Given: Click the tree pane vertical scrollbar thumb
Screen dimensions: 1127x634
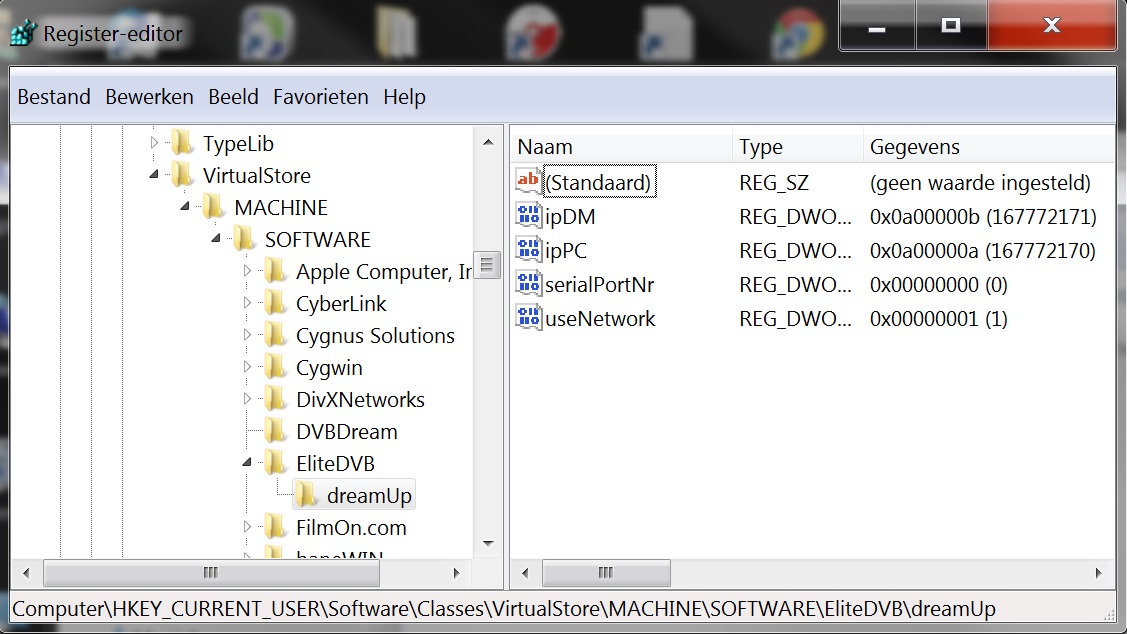Looking at the screenshot, I should tap(488, 265).
